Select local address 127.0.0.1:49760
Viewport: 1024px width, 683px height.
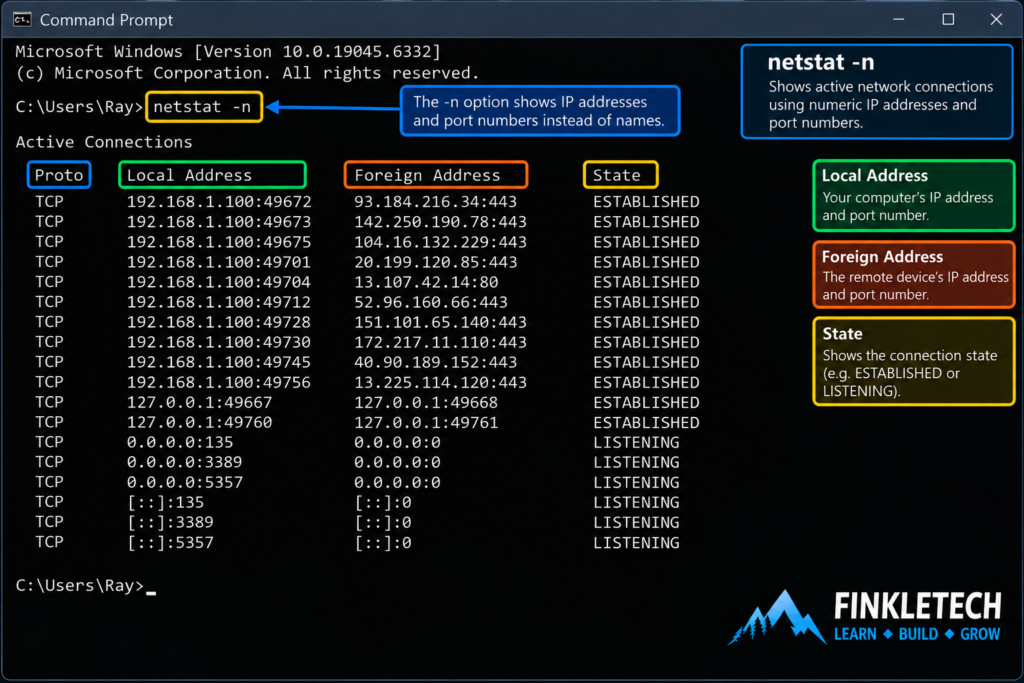pos(199,422)
